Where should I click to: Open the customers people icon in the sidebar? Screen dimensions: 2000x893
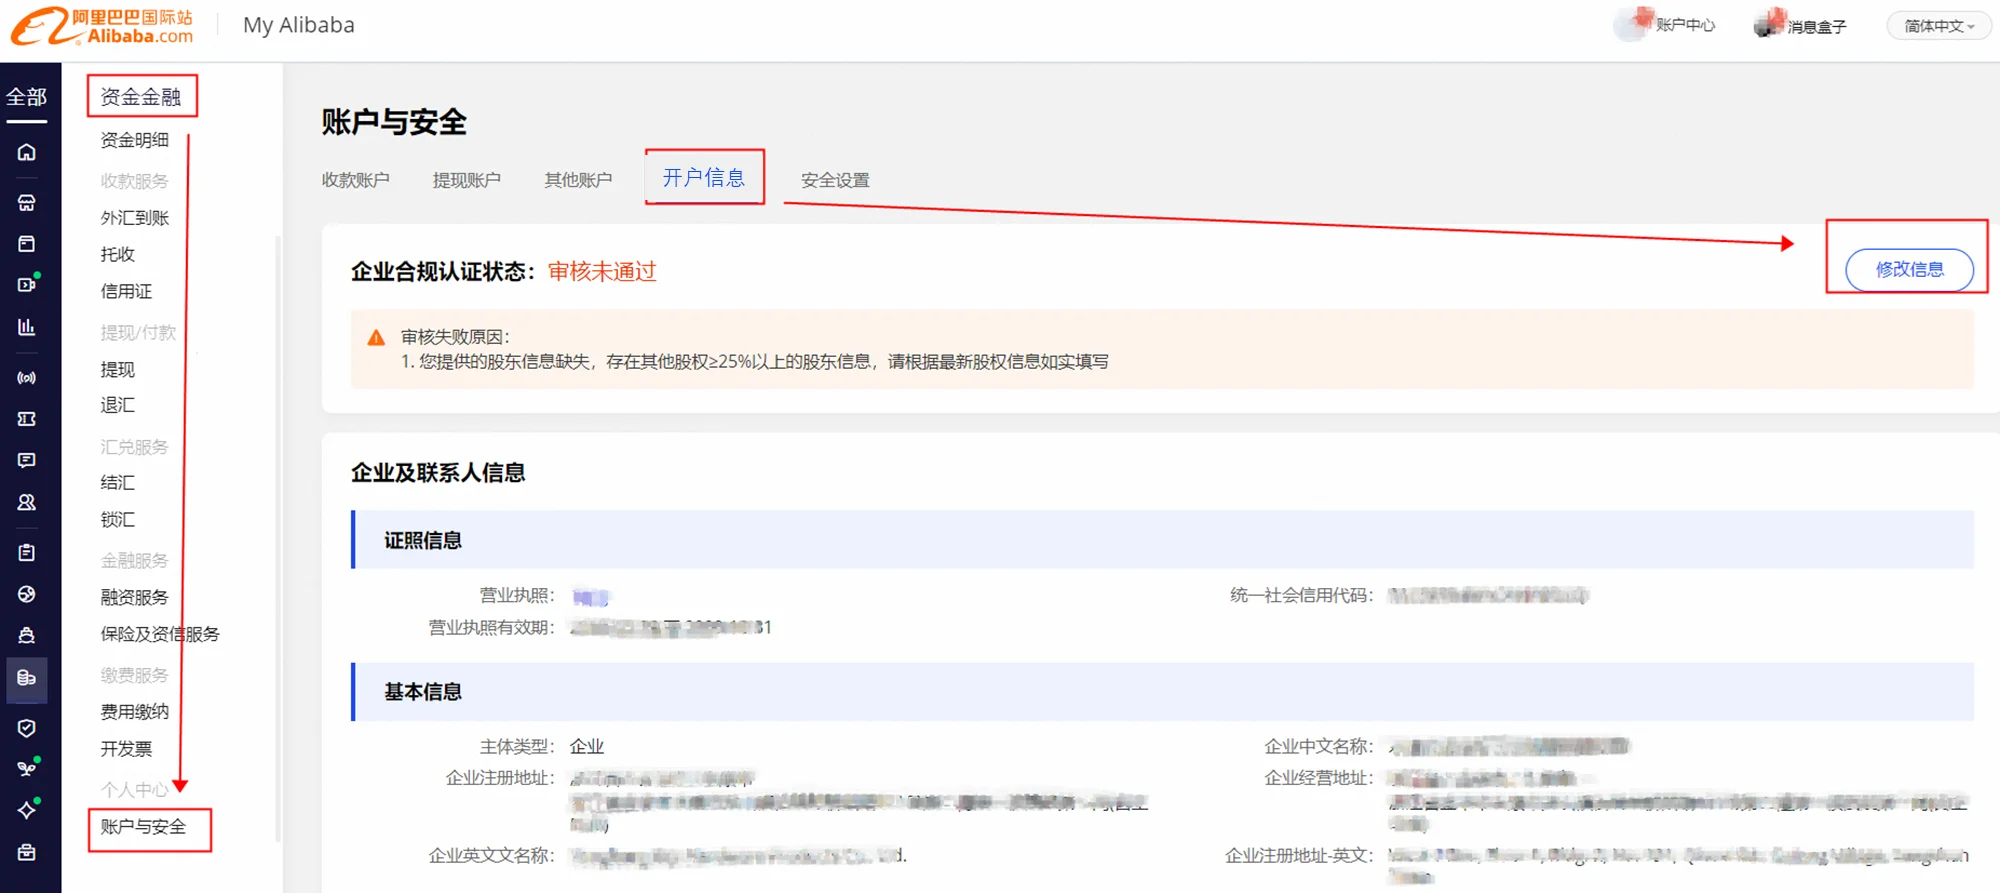coord(27,502)
